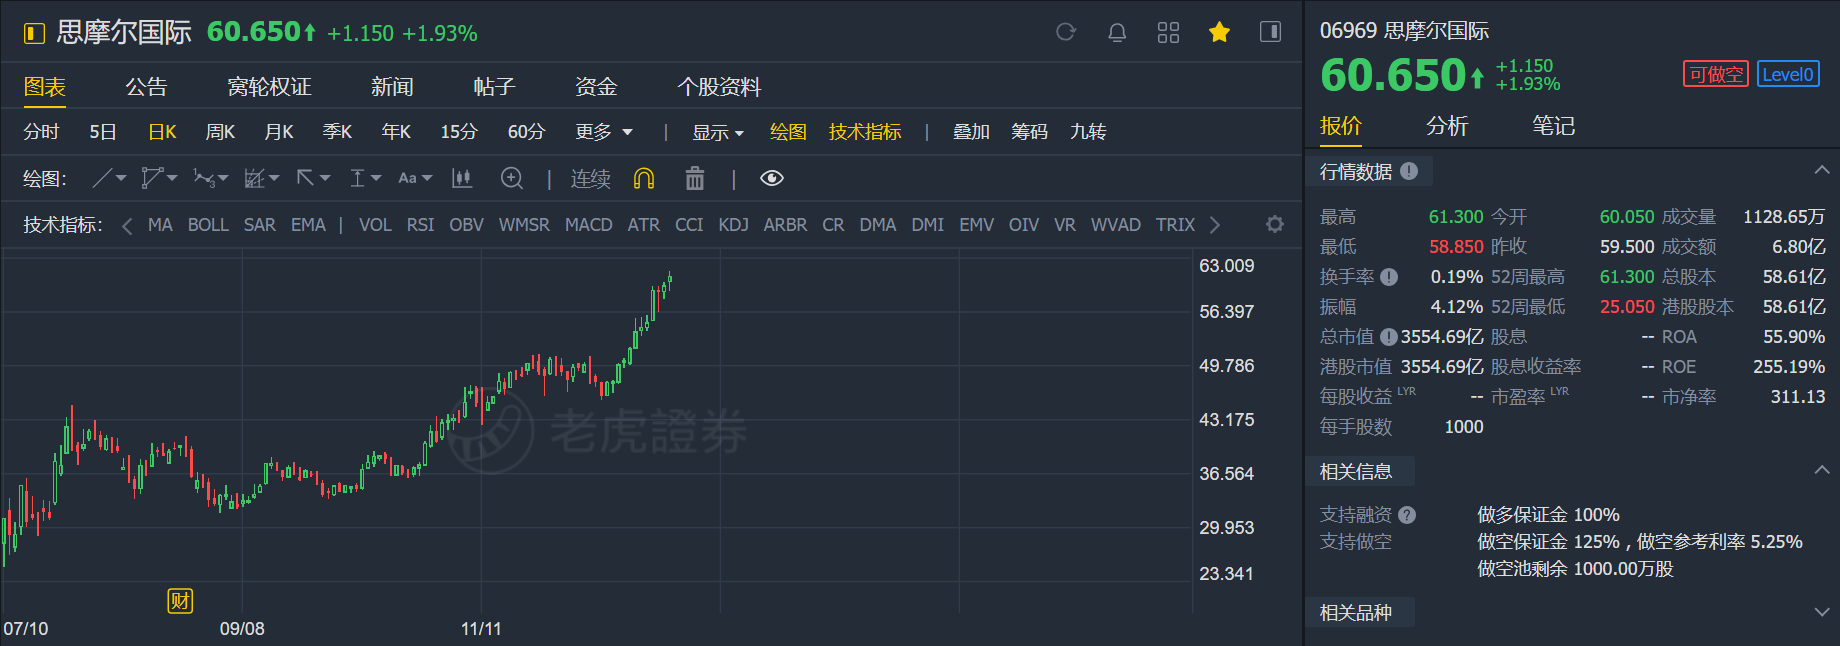The height and width of the screenshot is (646, 1840).
Task: Click the candlestick measure drawing icon
Action: point(462,178)
